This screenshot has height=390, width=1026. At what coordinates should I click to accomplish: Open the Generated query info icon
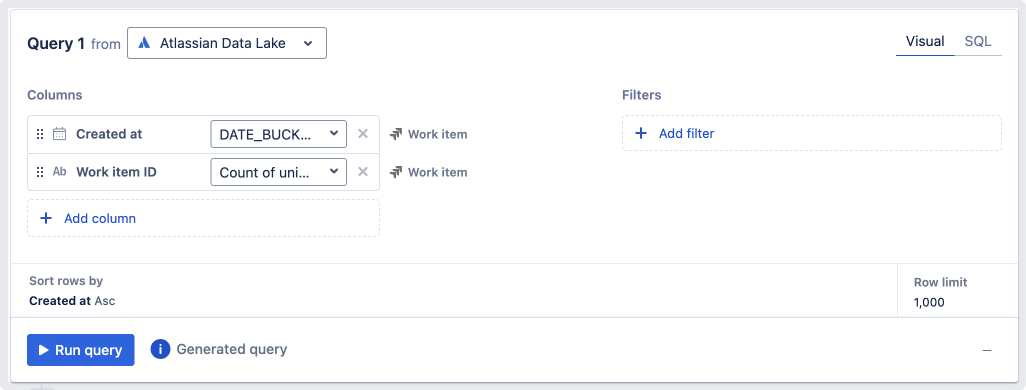pyautogui.click(x=160, y=349)
